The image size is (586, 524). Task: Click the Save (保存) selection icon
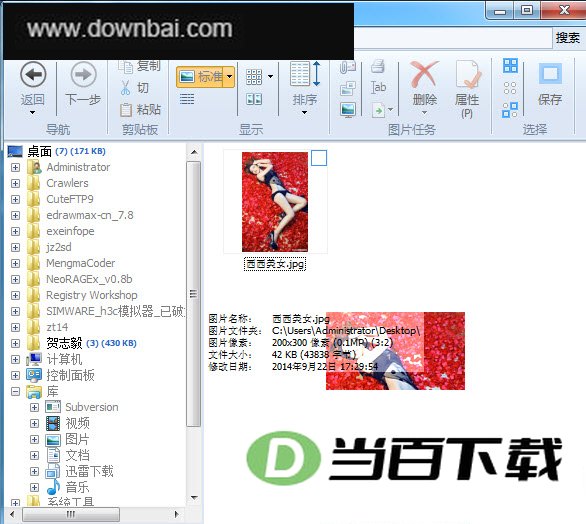[x=550, y=74]
